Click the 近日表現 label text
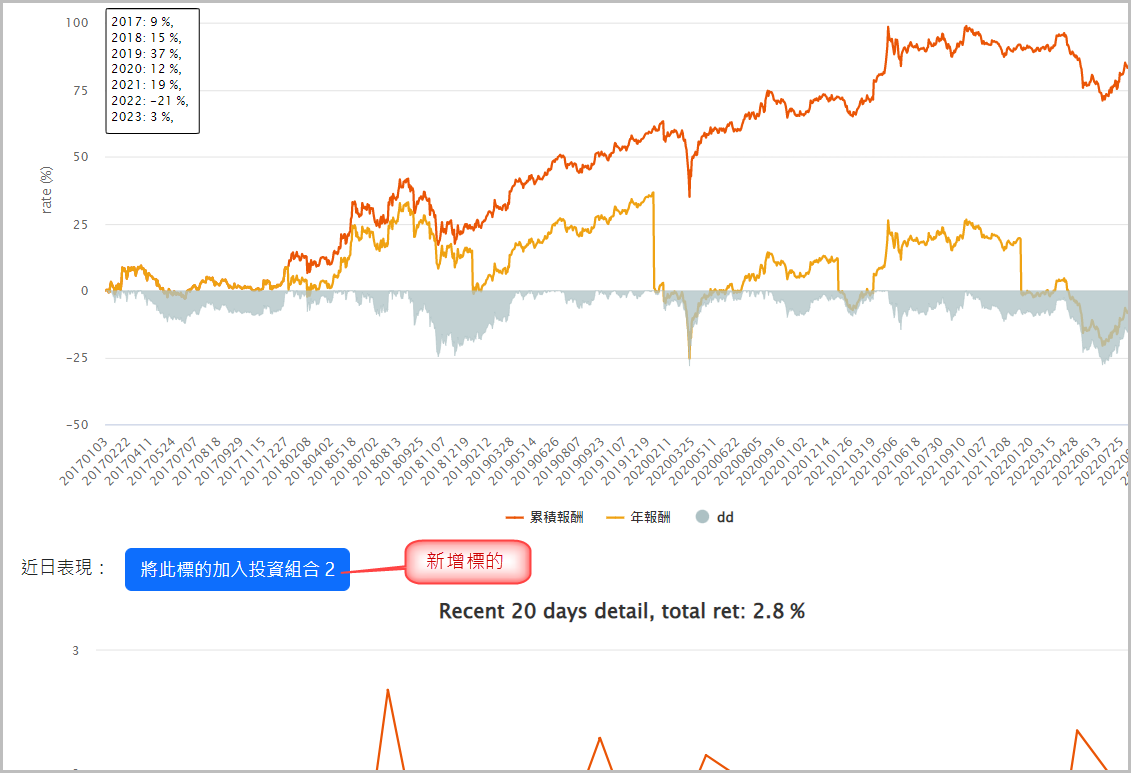The image size is (1131, 773). [x=63, y=568]
